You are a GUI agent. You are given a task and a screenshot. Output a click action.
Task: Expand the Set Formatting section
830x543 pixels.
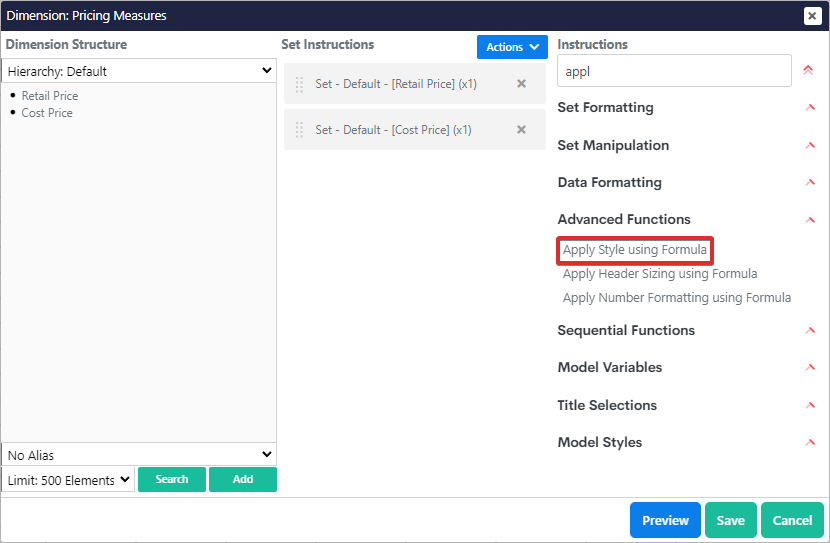(810, 108)
